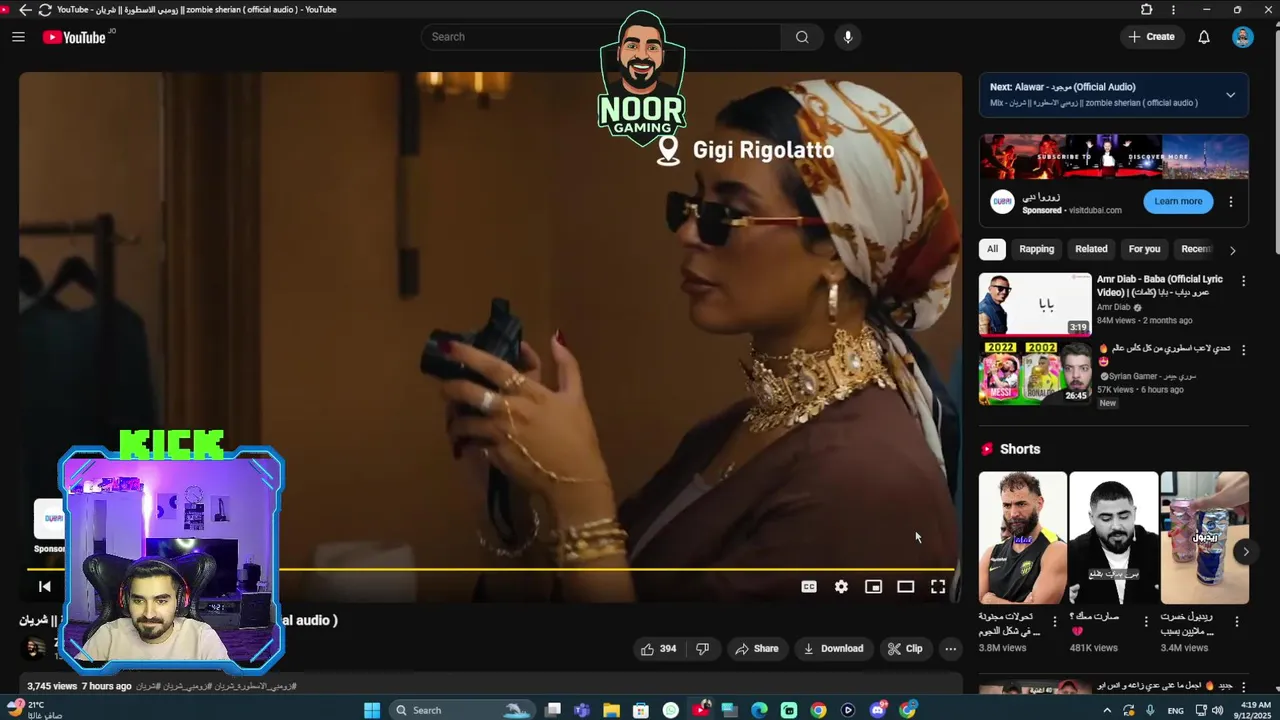Play the Short with 3.4M views
This screenshot has height=720, width=1280.
(x=1204, y=538)
